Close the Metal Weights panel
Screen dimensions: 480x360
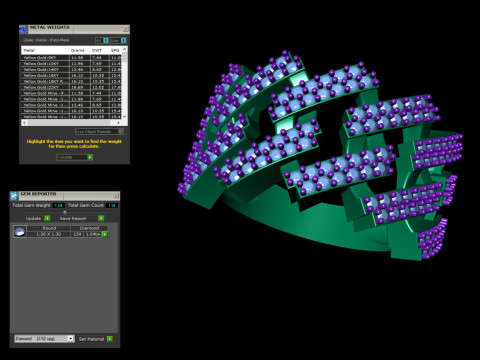coord(126,29)
